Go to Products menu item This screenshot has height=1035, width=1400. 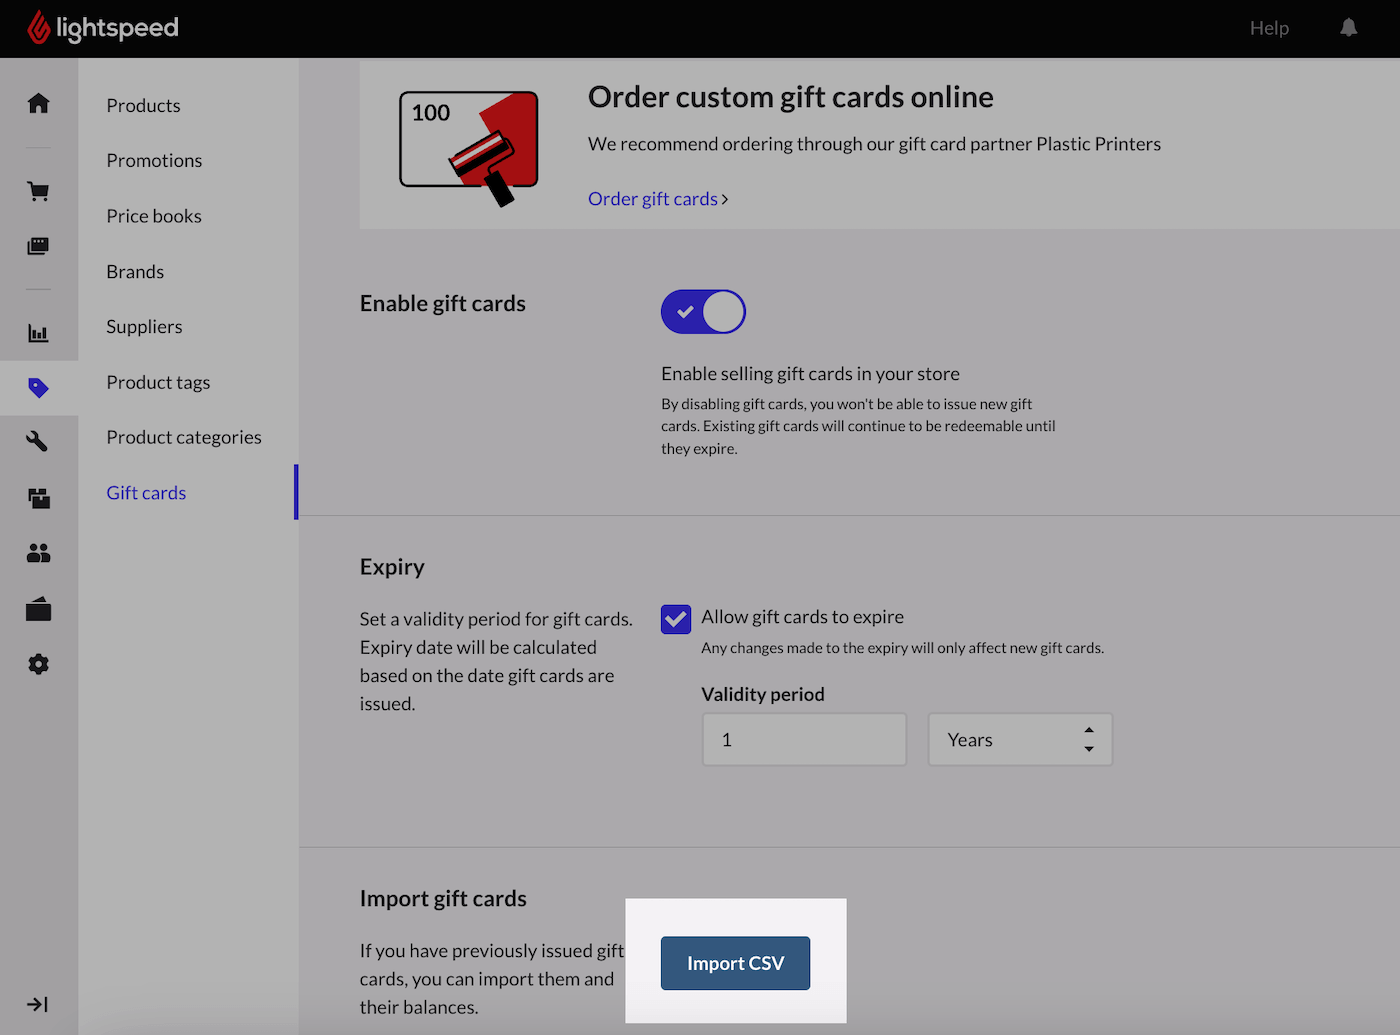(143, 105)
